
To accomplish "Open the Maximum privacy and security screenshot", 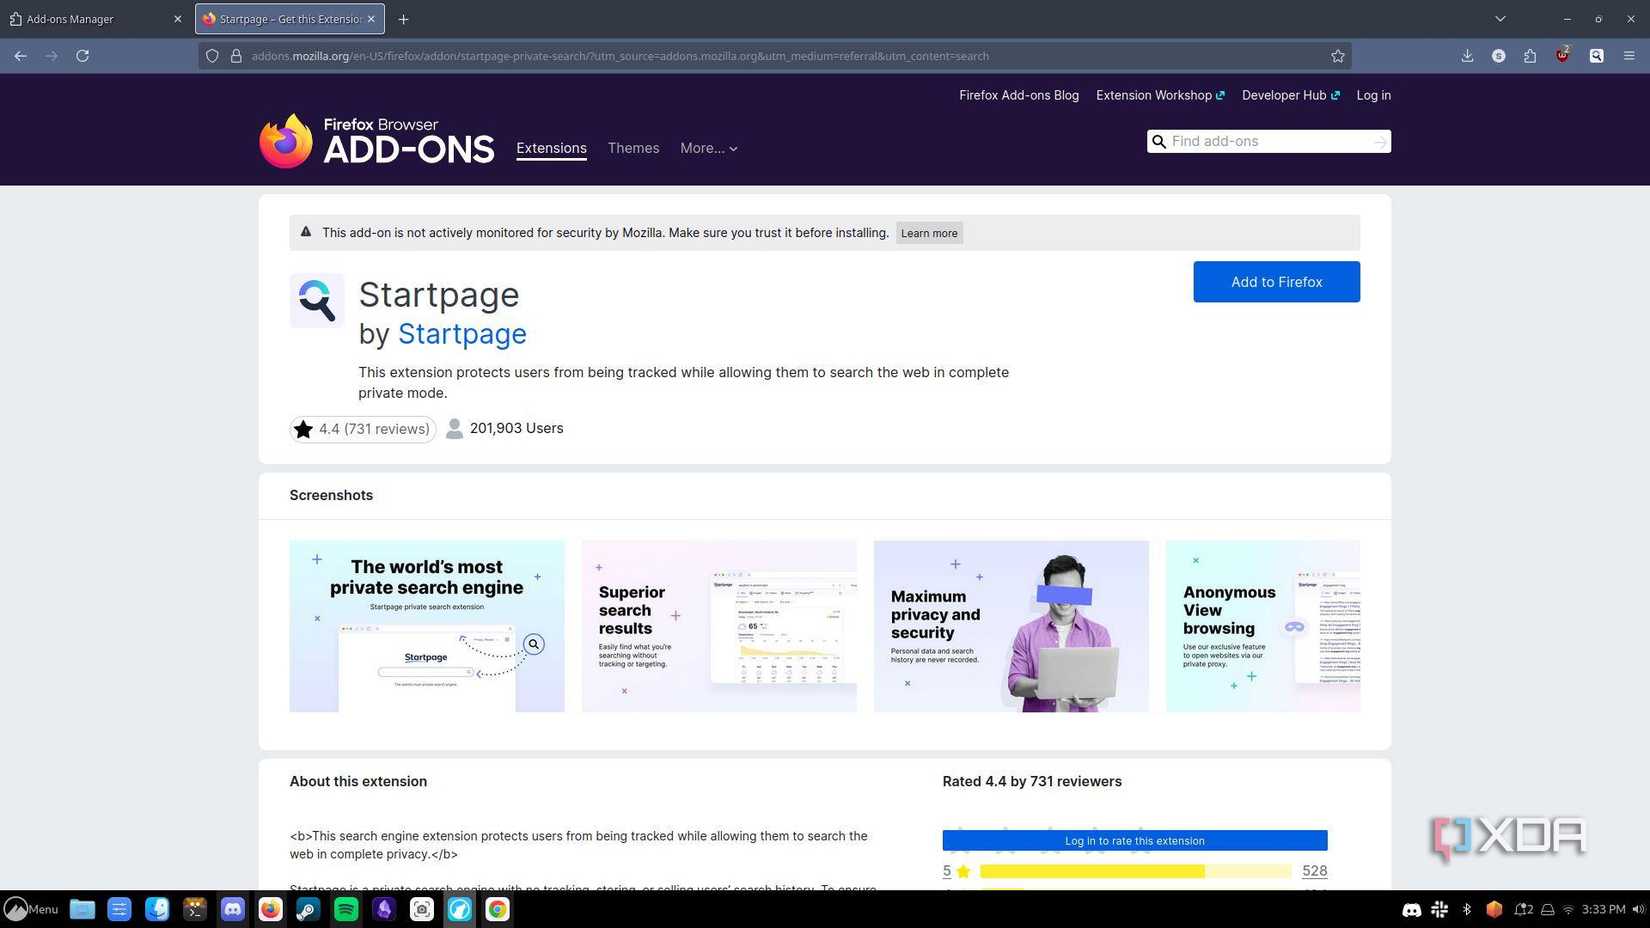I will 1011,626.
